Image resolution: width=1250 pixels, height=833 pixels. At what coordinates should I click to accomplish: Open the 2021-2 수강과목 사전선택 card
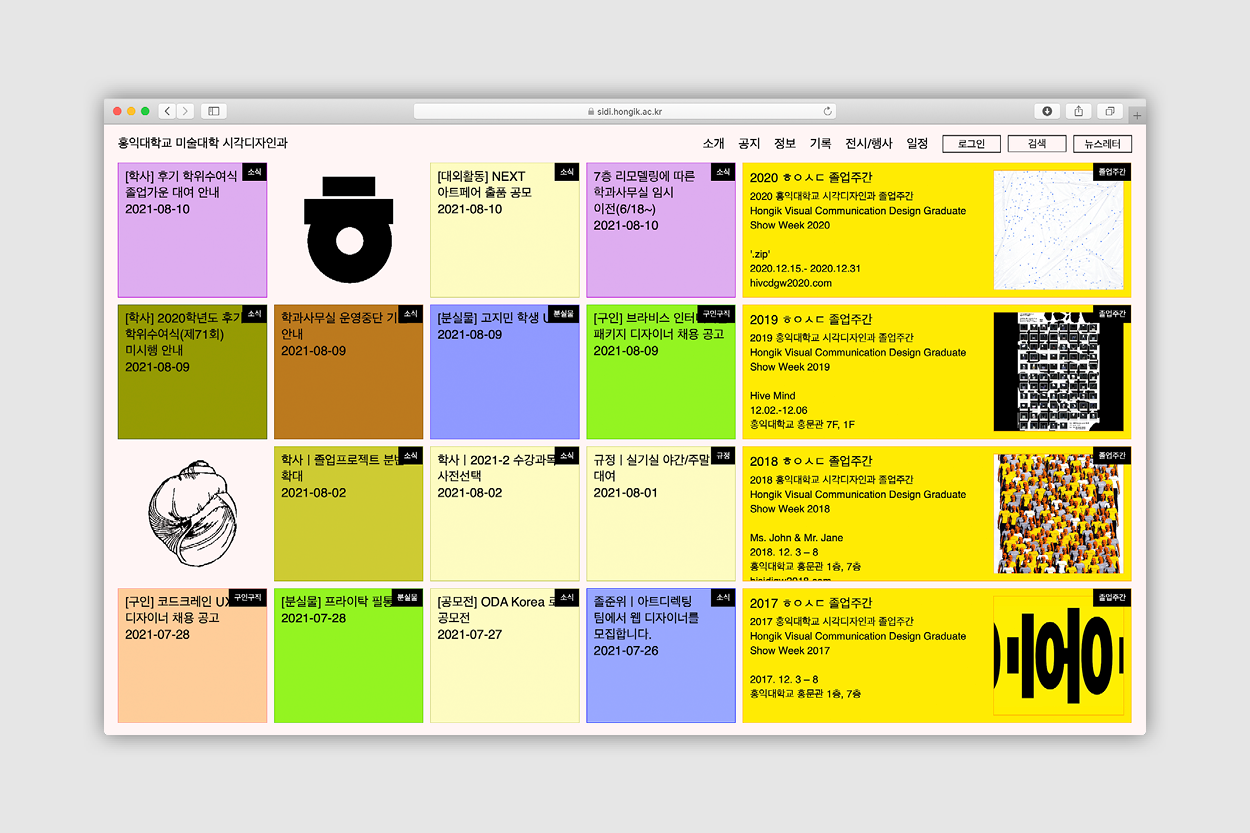tap(504, 514)
